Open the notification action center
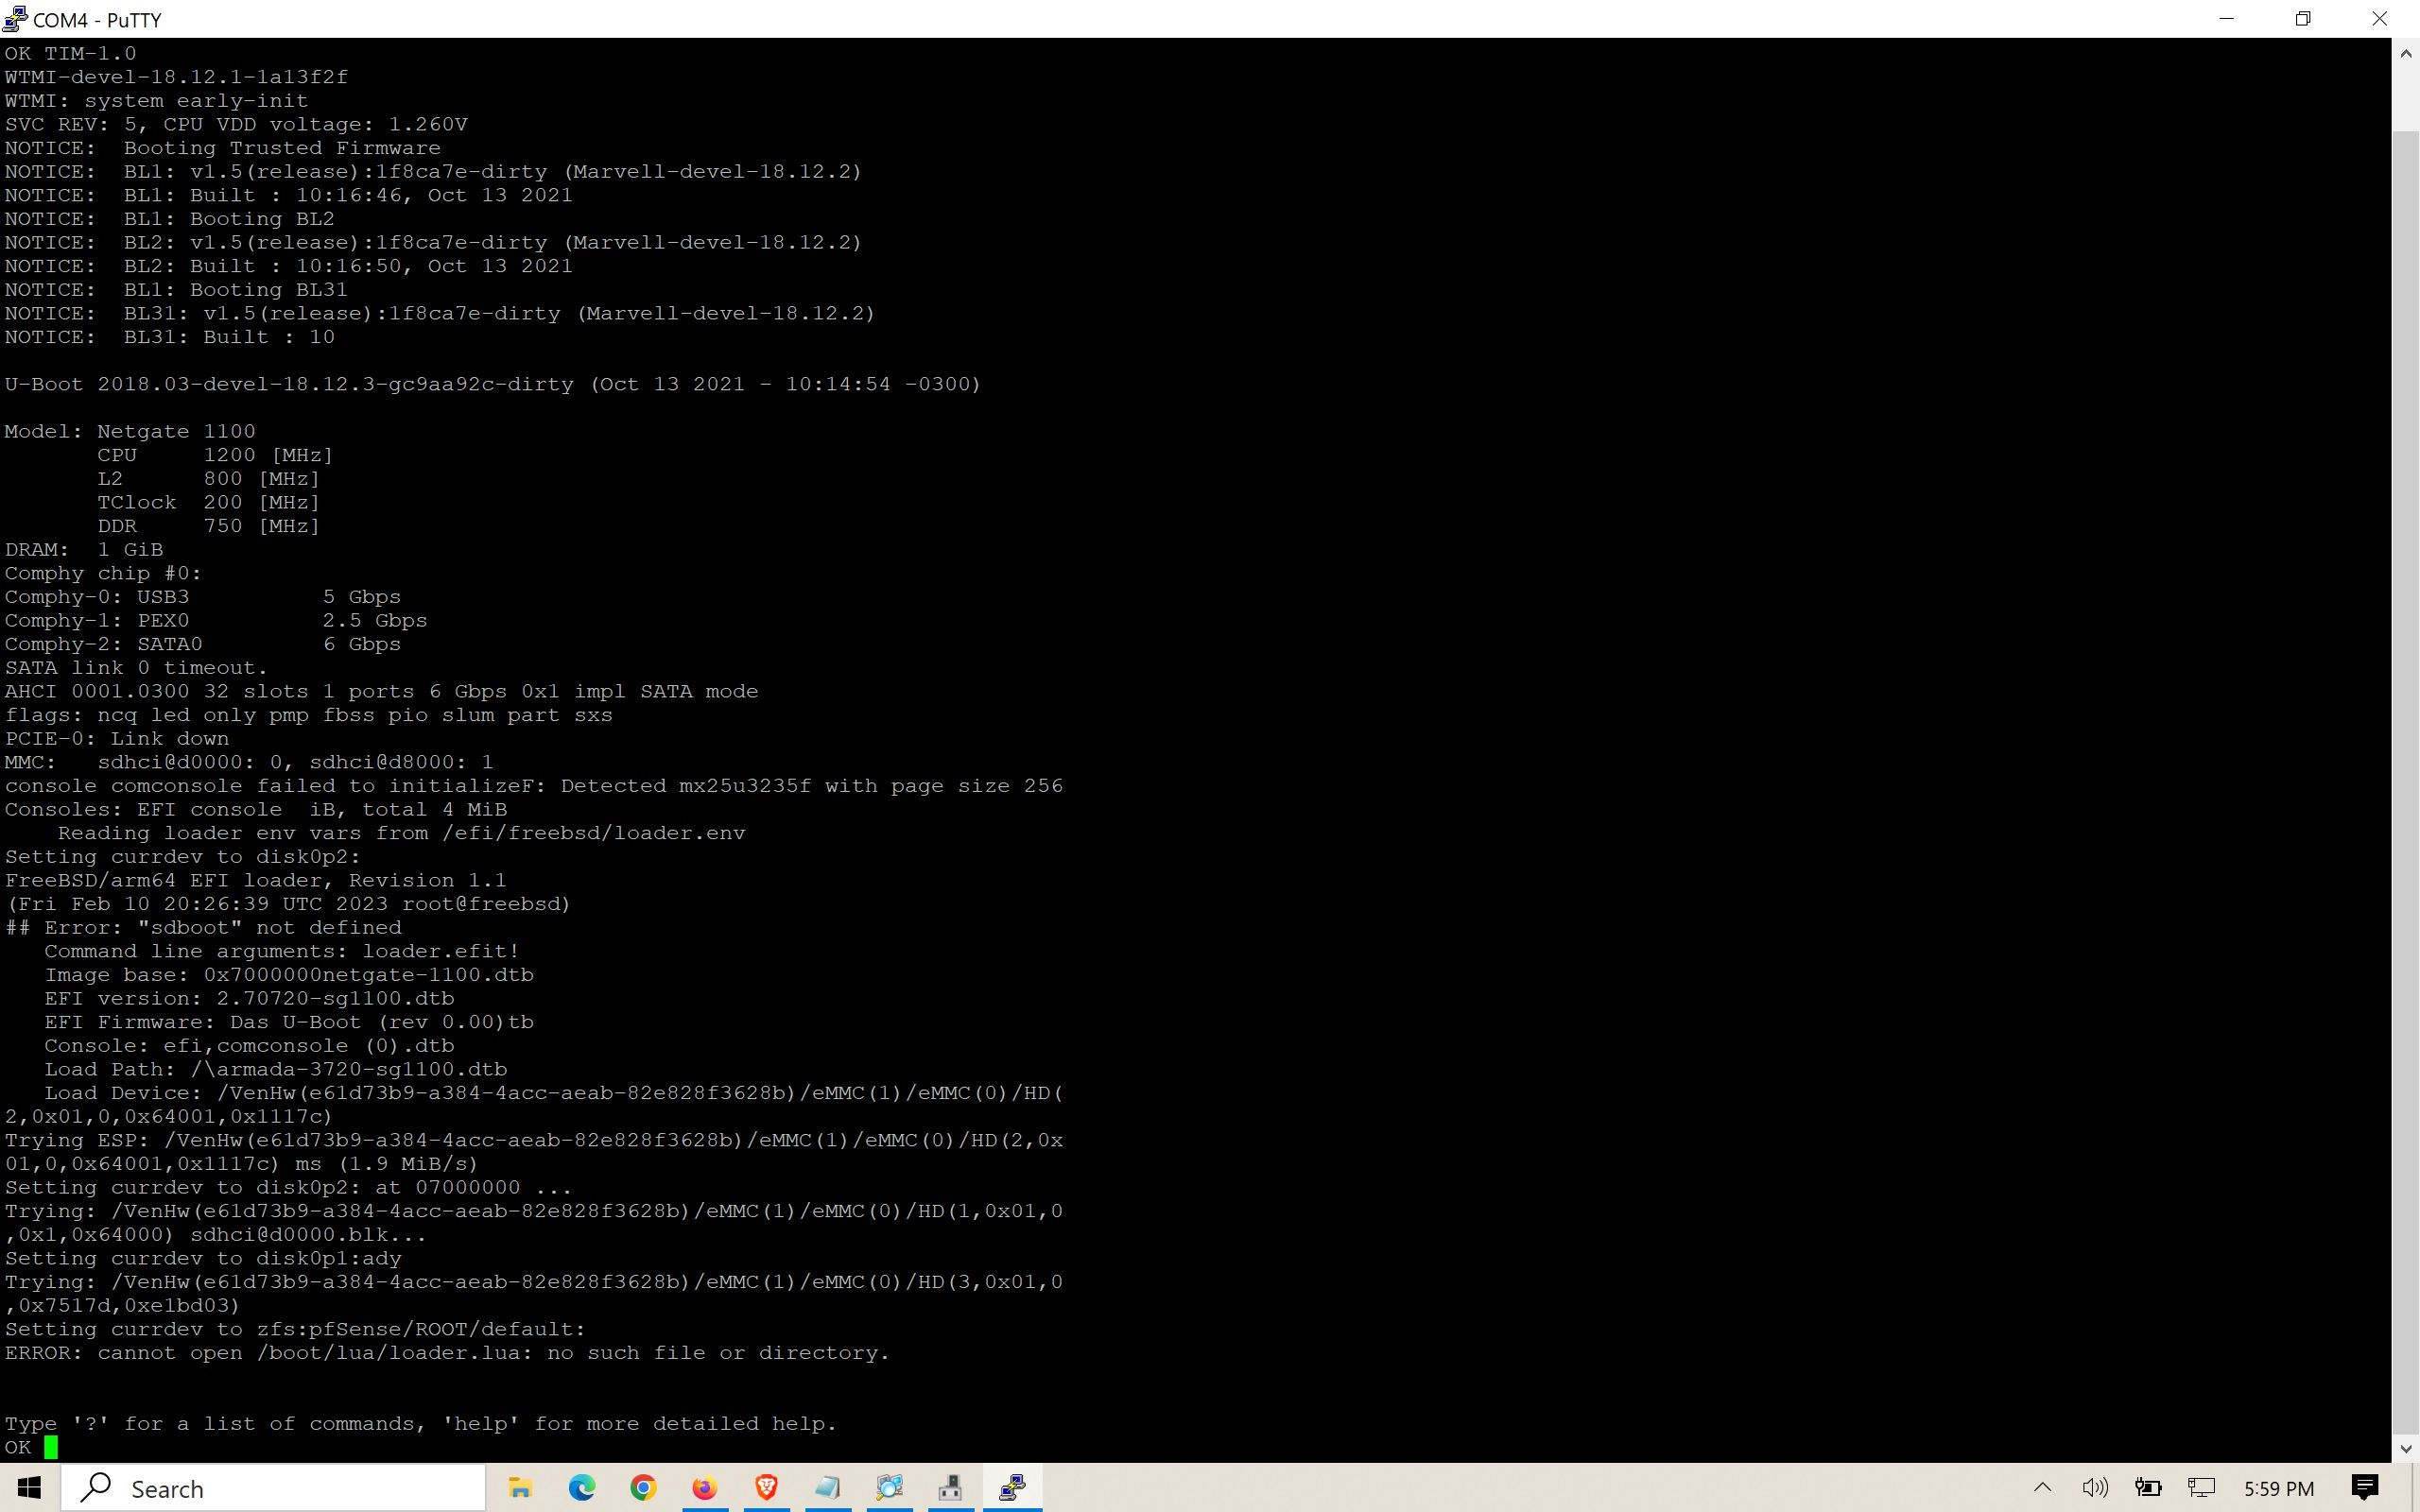This screenshot has width=2420, height=1512. pos(2366,1488)
